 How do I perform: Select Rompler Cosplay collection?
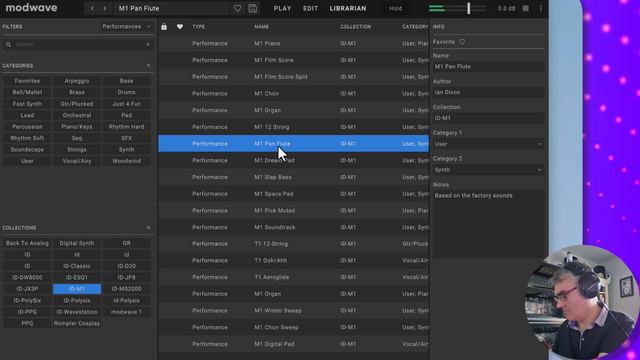coord(77,323)
